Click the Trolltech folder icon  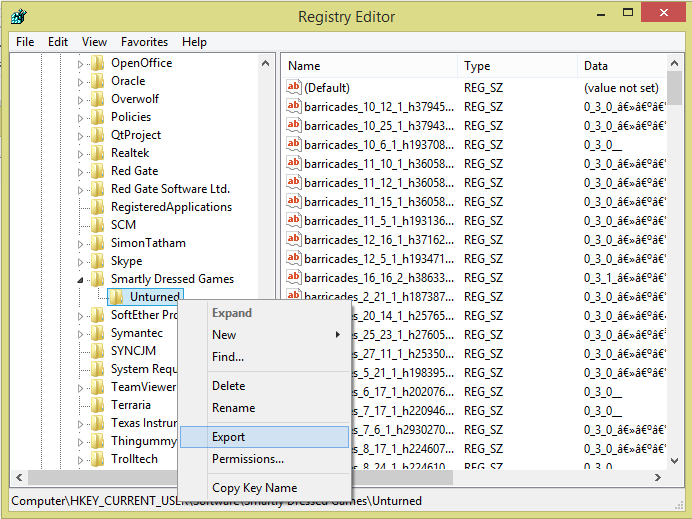98,459
